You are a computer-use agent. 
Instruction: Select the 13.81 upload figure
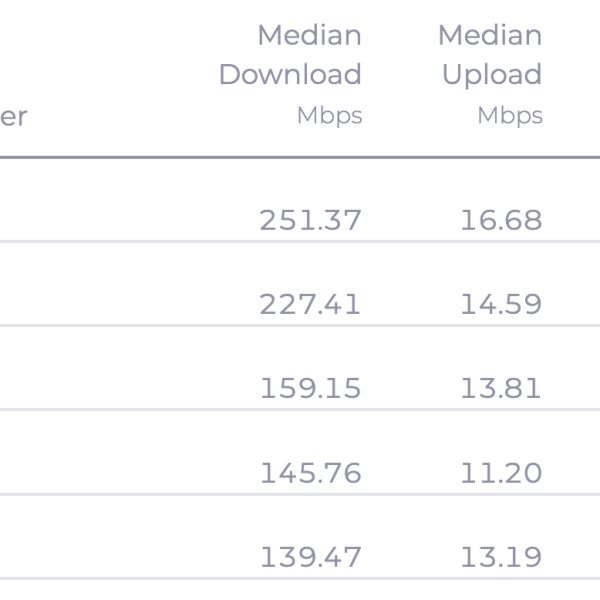click(500, 388)
